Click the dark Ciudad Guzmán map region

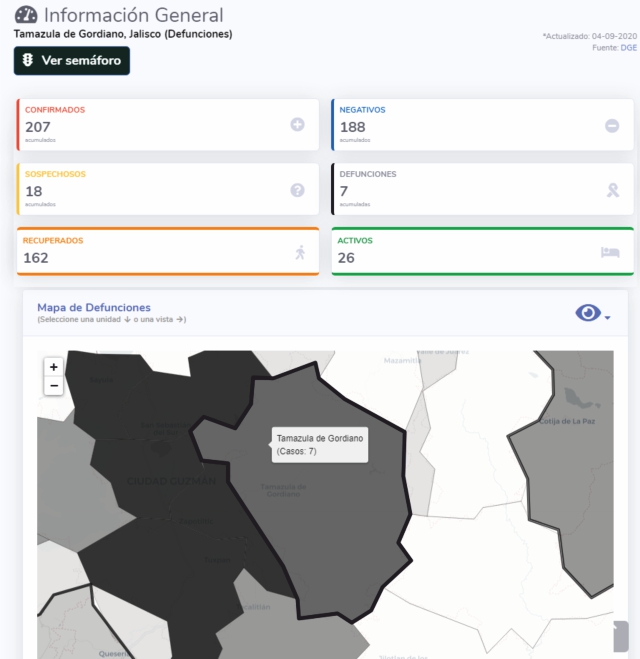150,520
